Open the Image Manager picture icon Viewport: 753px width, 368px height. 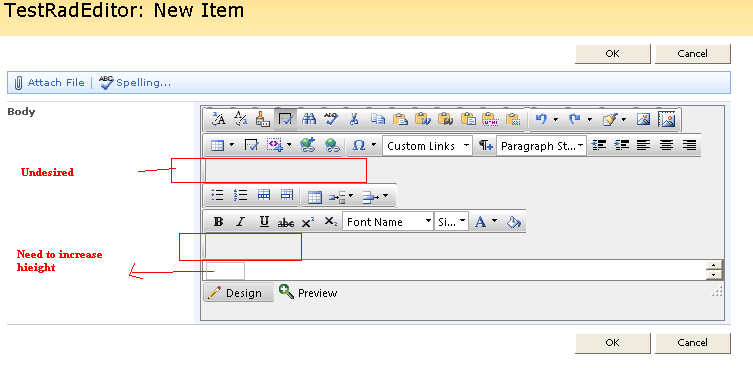pos(644,119)
